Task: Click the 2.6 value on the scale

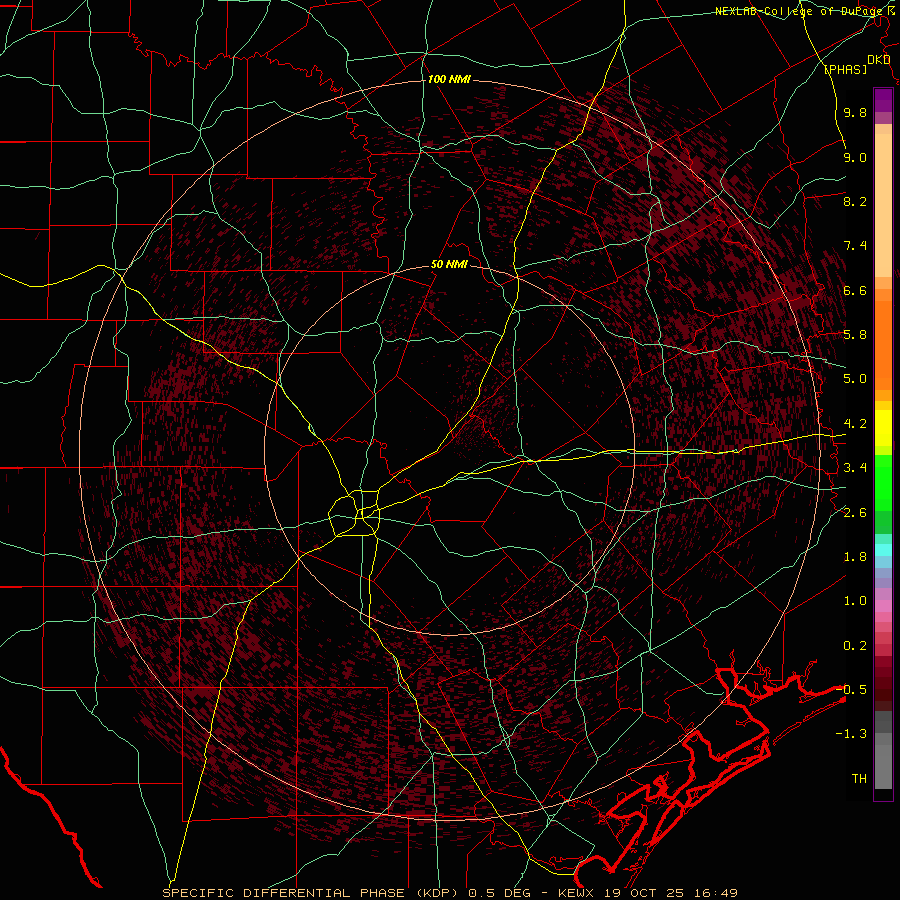Action: point(855,513)
